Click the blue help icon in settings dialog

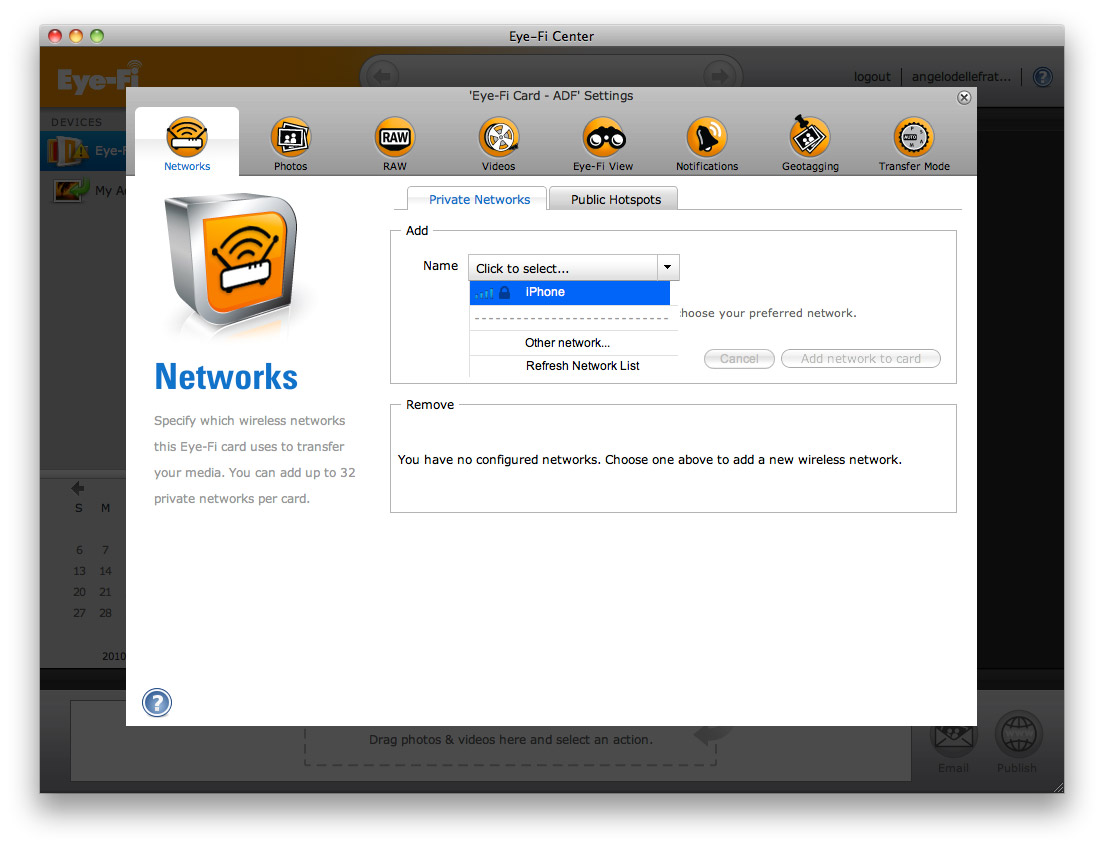pyautogui.click(x=157, y=702)
